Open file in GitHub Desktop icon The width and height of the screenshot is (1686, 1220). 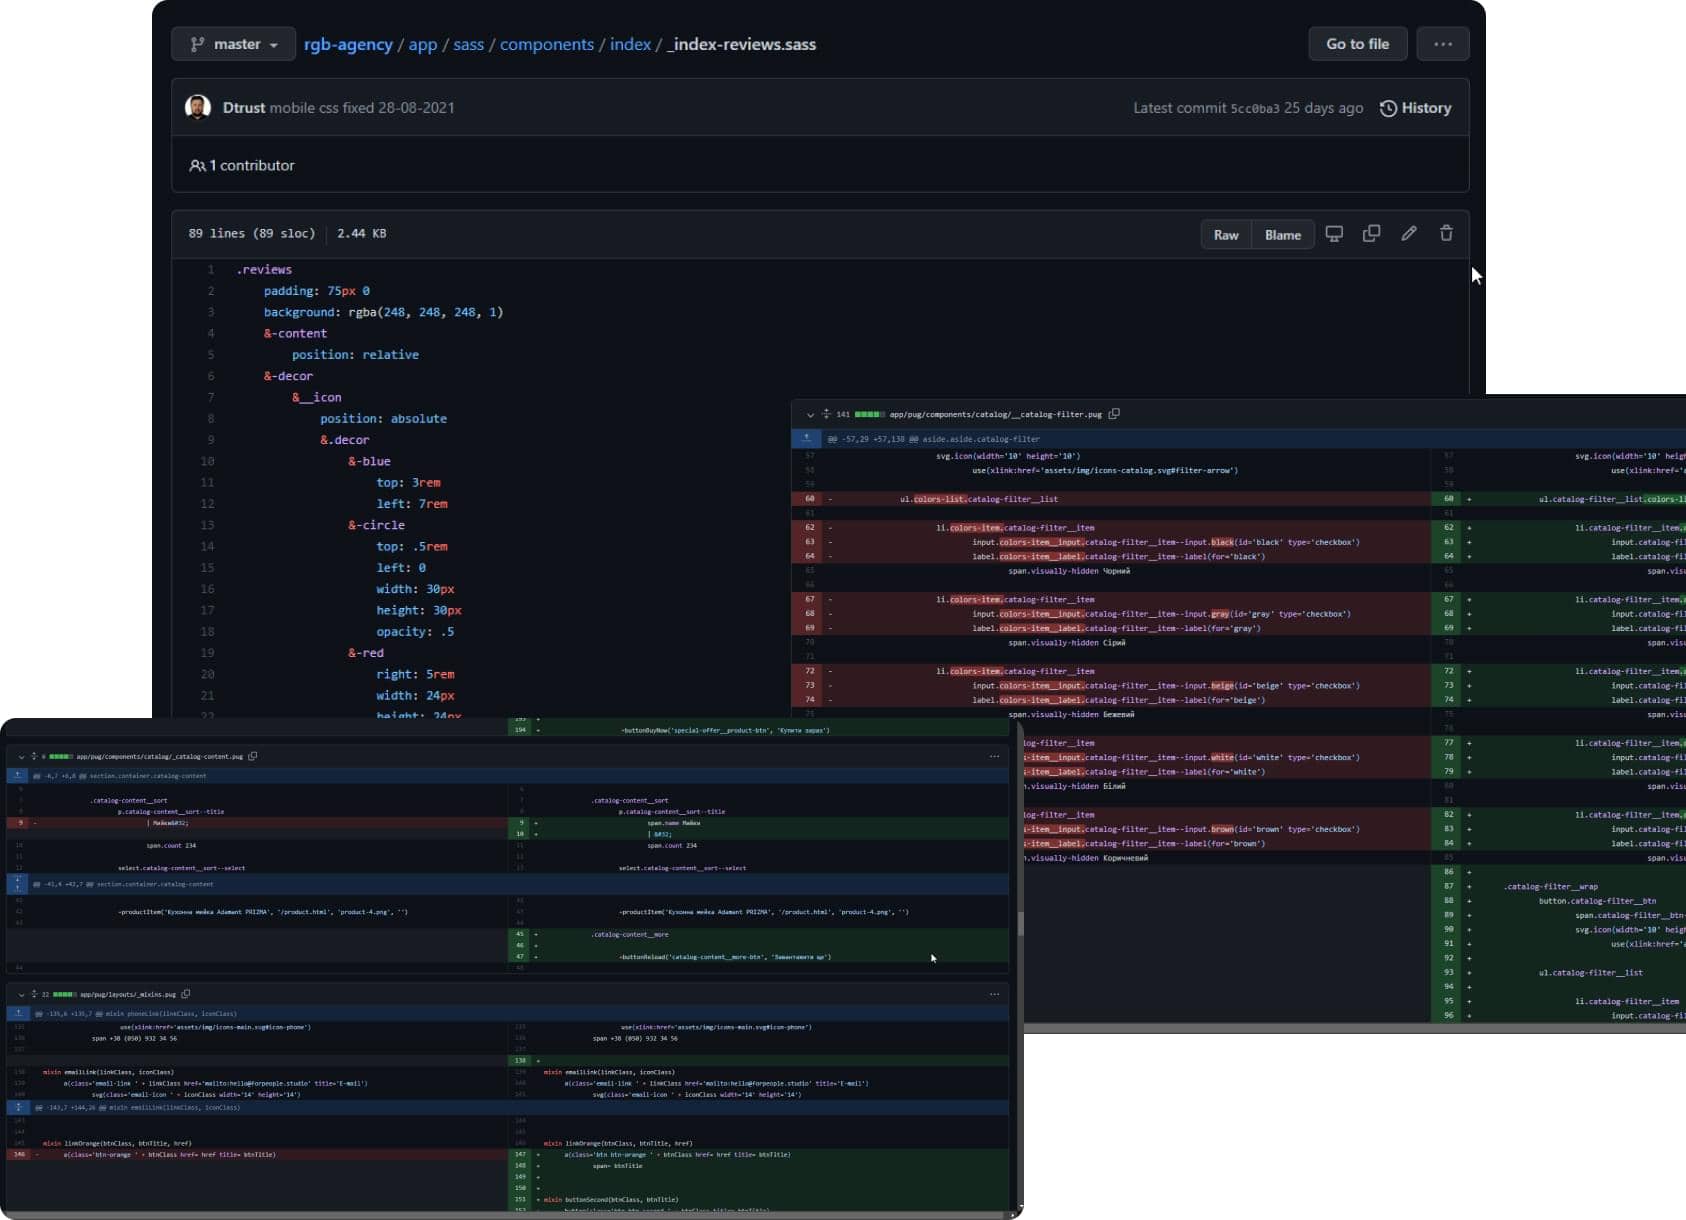(x=1334, y=233)
